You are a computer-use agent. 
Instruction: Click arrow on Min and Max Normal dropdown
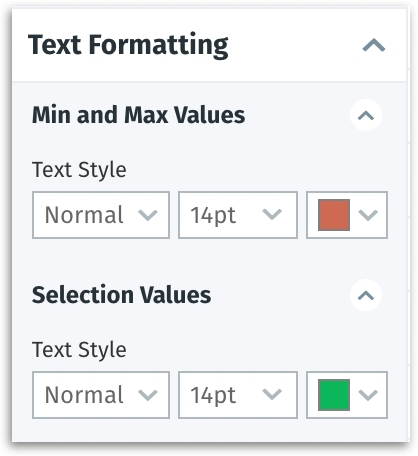148,215
